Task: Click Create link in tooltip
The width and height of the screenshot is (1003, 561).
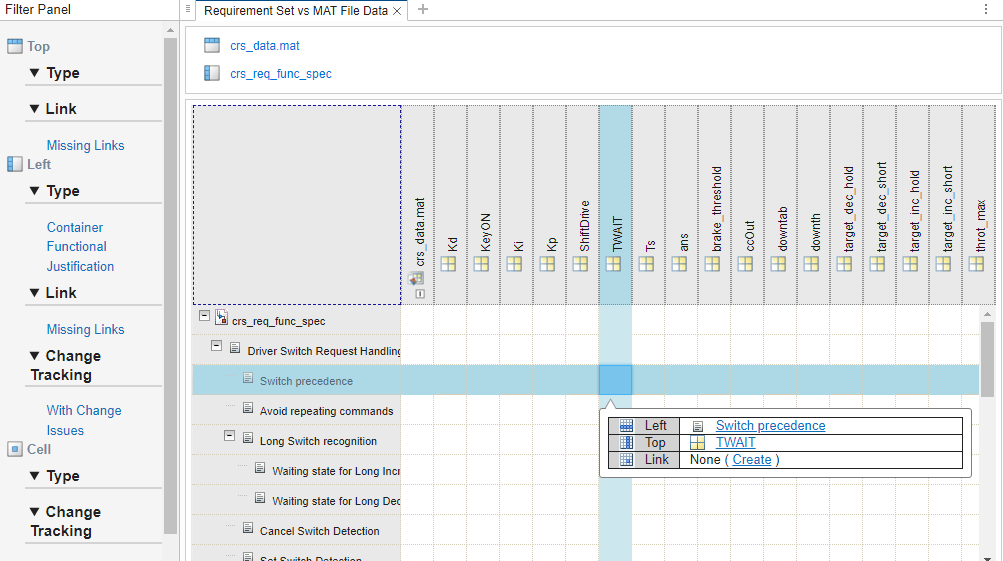Action: 752,459
